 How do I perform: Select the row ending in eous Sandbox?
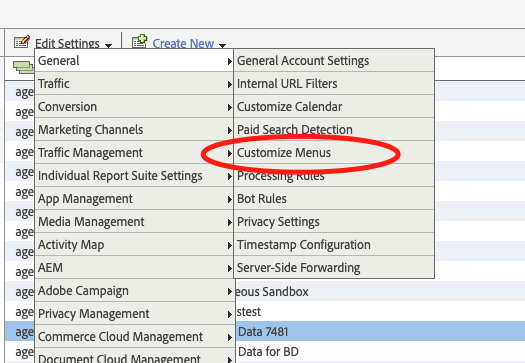[380, 292]
